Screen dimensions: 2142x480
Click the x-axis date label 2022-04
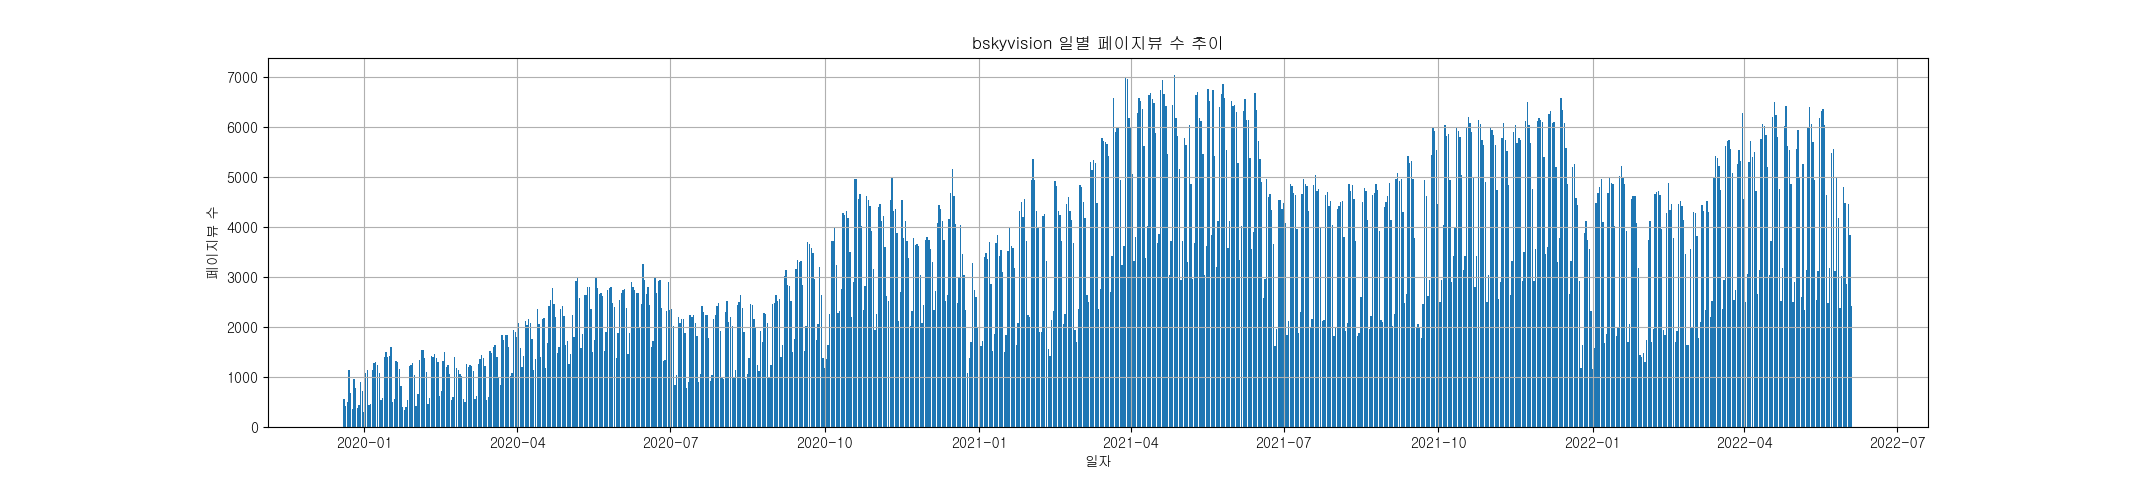click(x=1744, y=443)
